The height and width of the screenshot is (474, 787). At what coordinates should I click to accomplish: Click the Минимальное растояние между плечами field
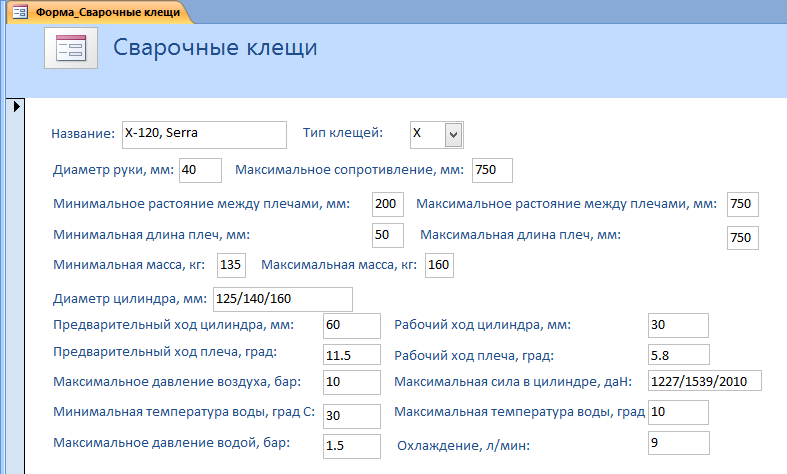[x=387, y=204]
